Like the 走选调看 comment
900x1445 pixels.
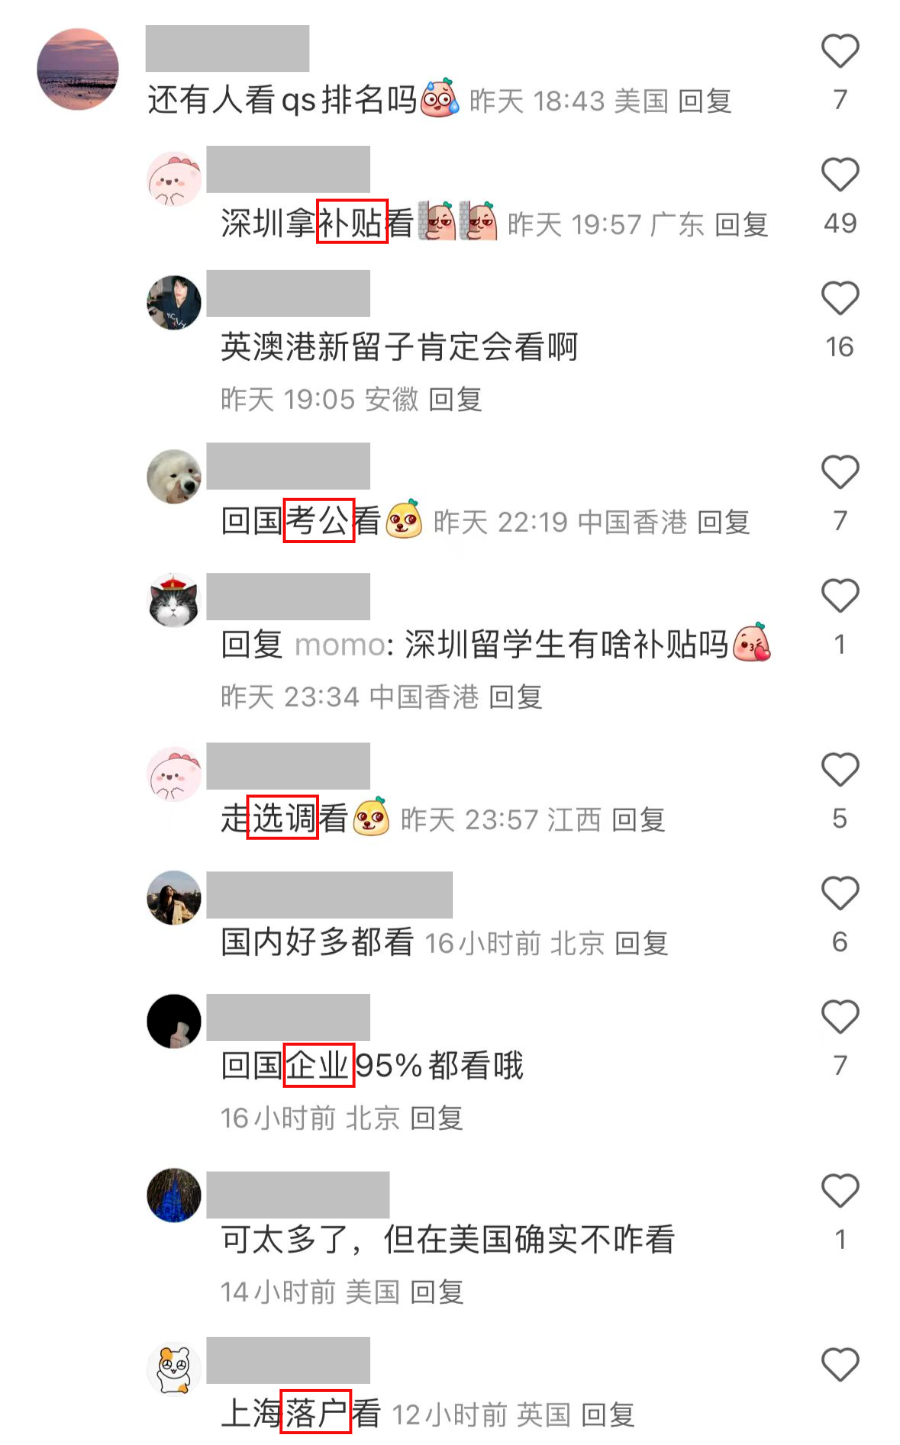point(840,770)
